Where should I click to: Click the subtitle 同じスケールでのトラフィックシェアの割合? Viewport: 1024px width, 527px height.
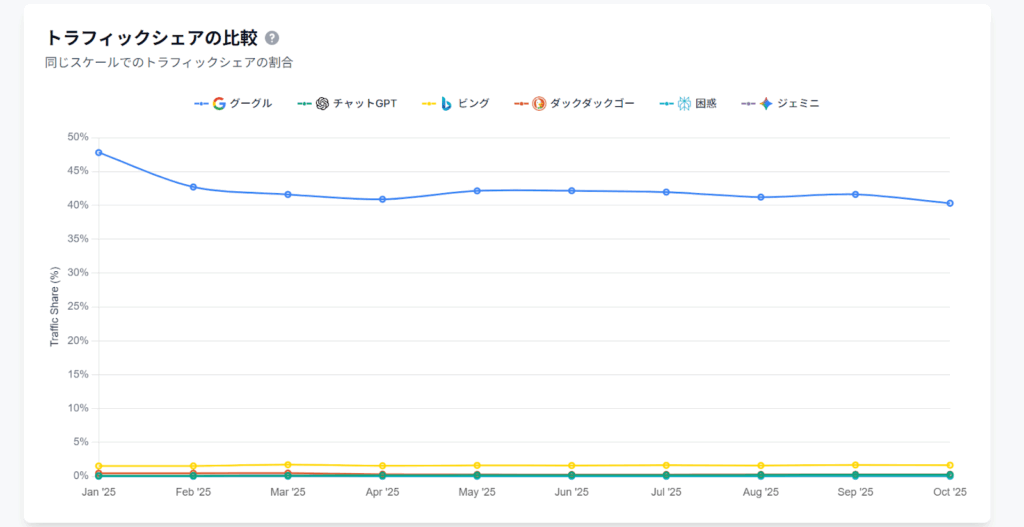(168, 63)
